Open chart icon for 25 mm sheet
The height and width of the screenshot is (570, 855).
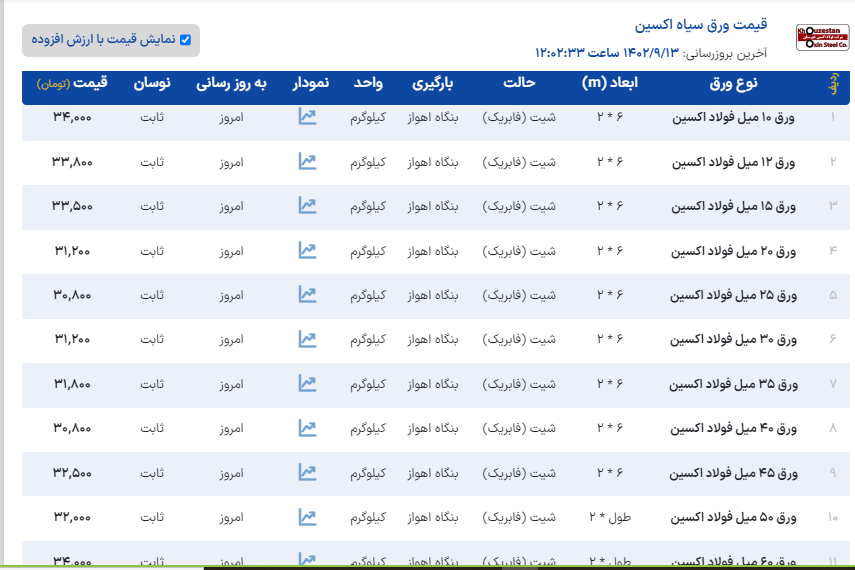307,295
